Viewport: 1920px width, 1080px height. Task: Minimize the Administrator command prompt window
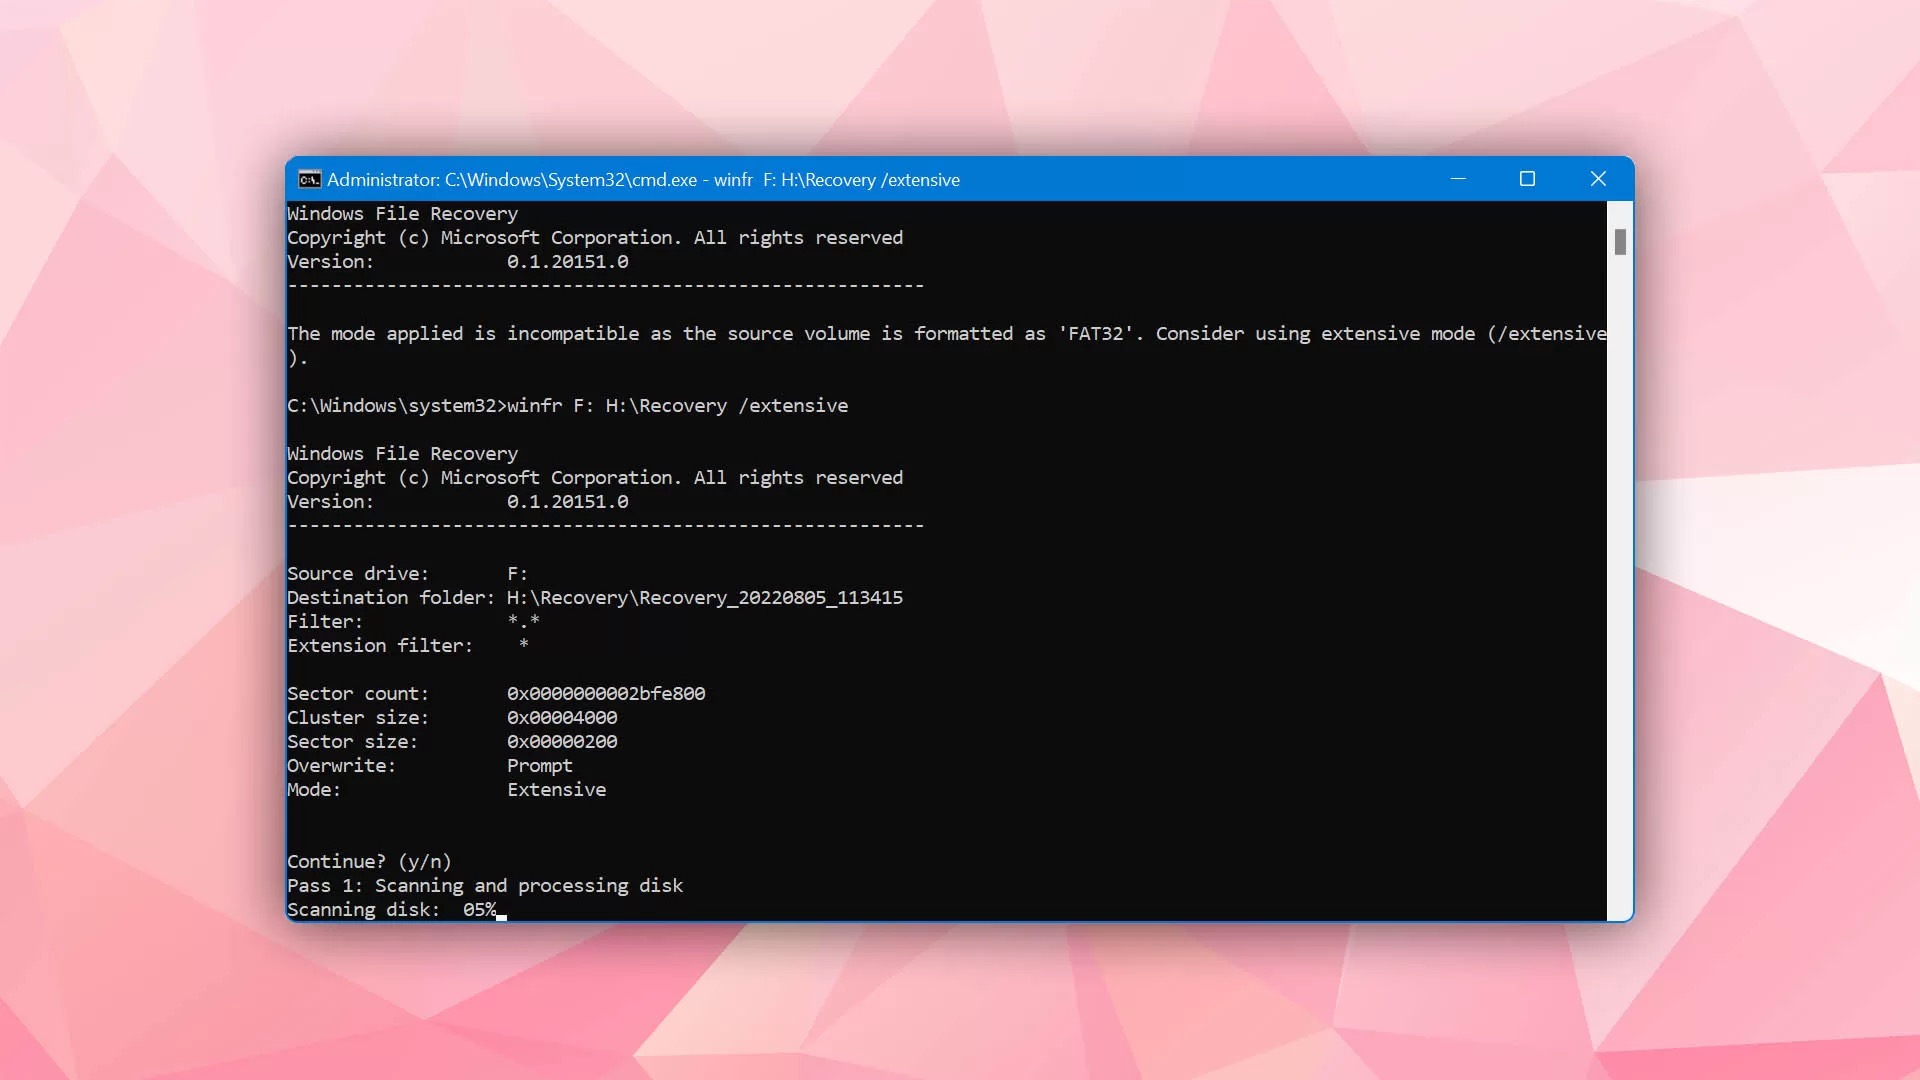coord(1458,179)
